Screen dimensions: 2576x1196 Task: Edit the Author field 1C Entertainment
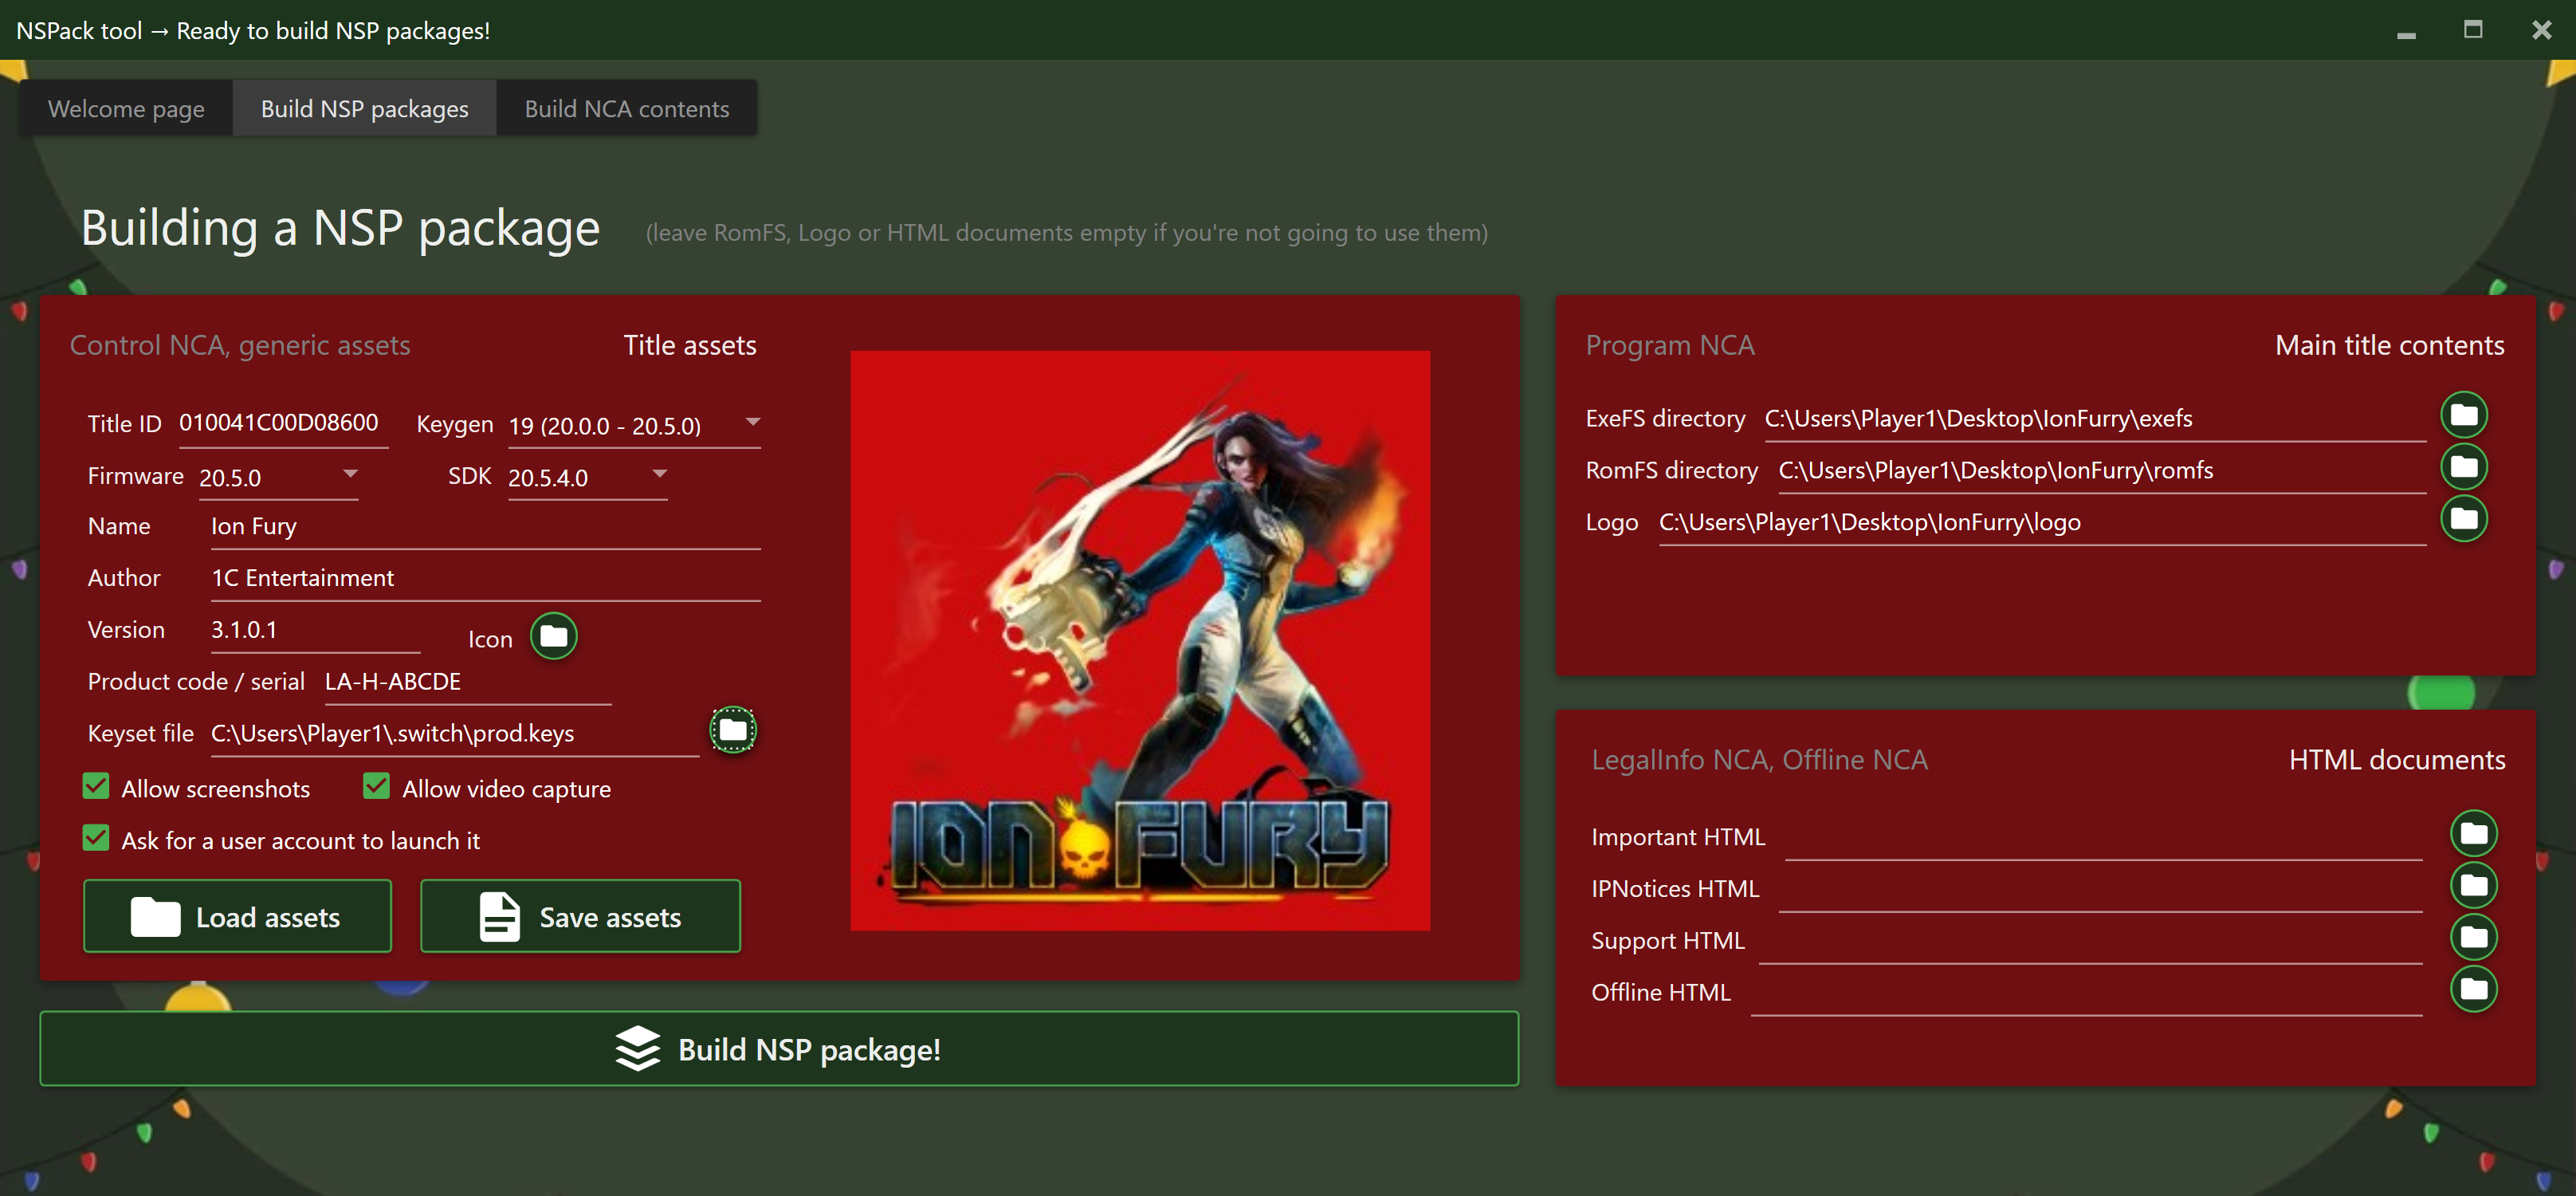click(x=485, y=579)
